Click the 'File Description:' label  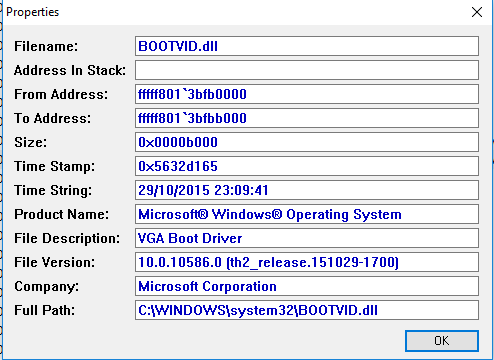coord(67,238)
